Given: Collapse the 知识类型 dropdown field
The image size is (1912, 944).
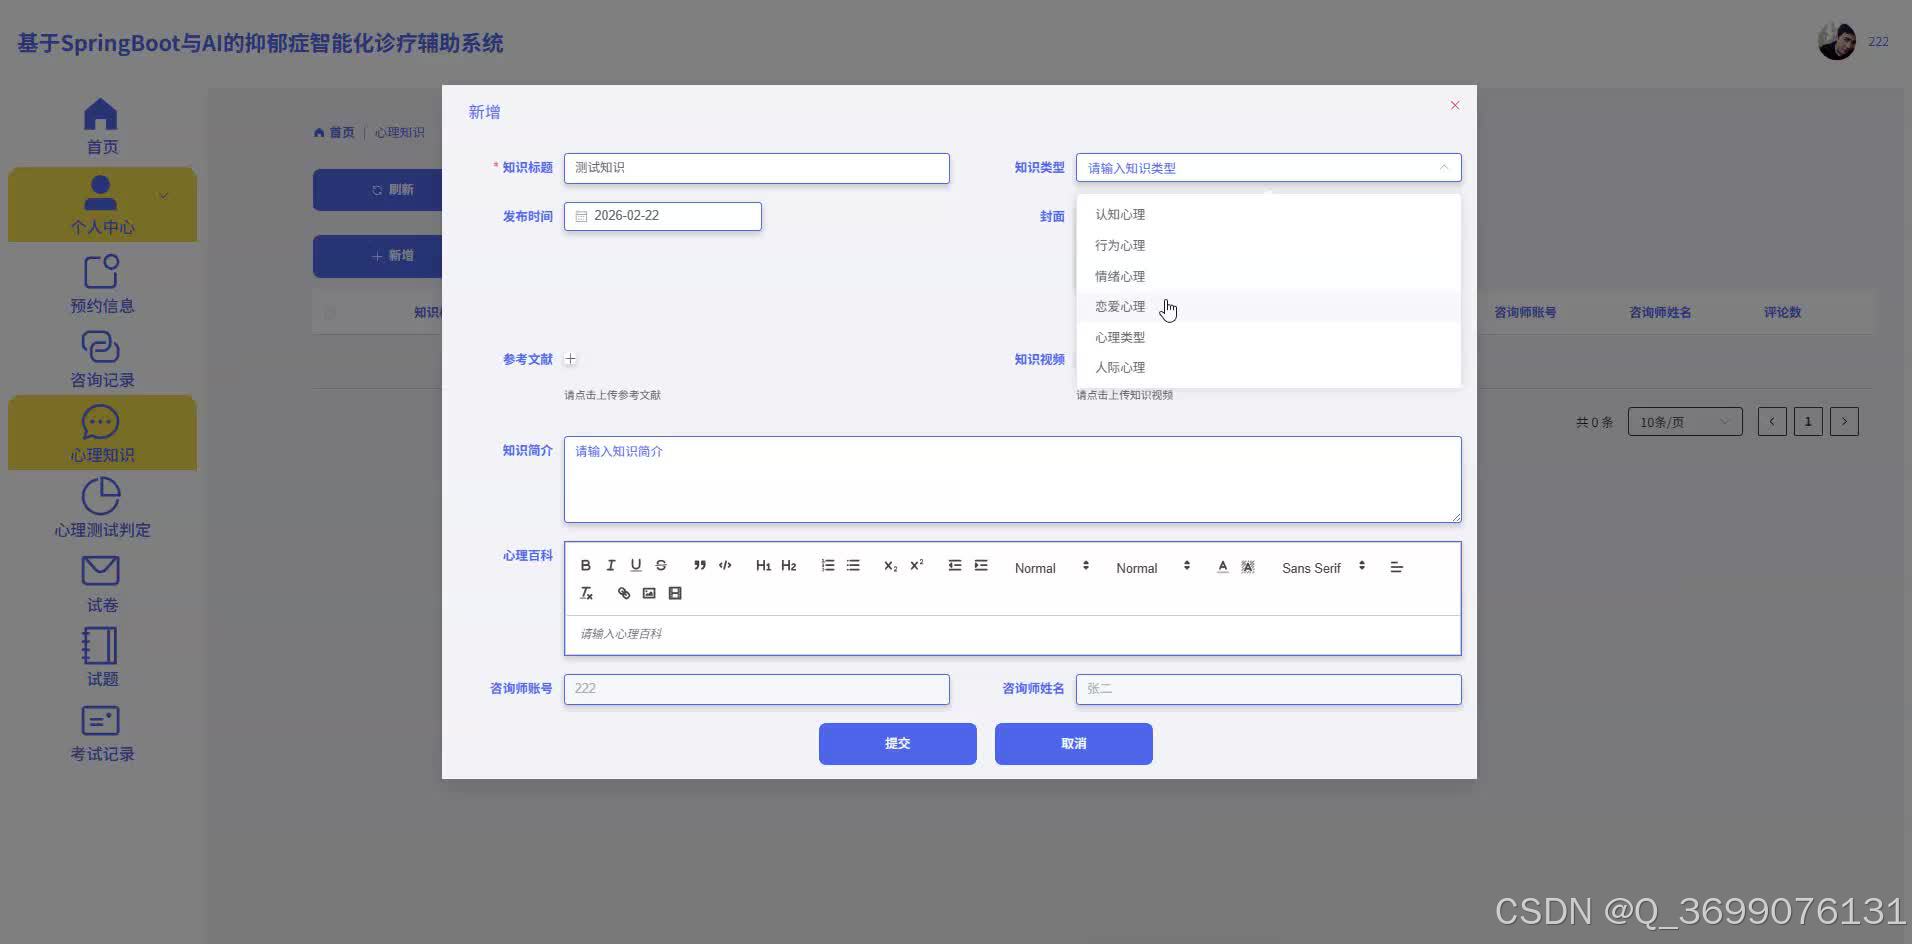Looking at the screenshot, I should point(1268,168).
